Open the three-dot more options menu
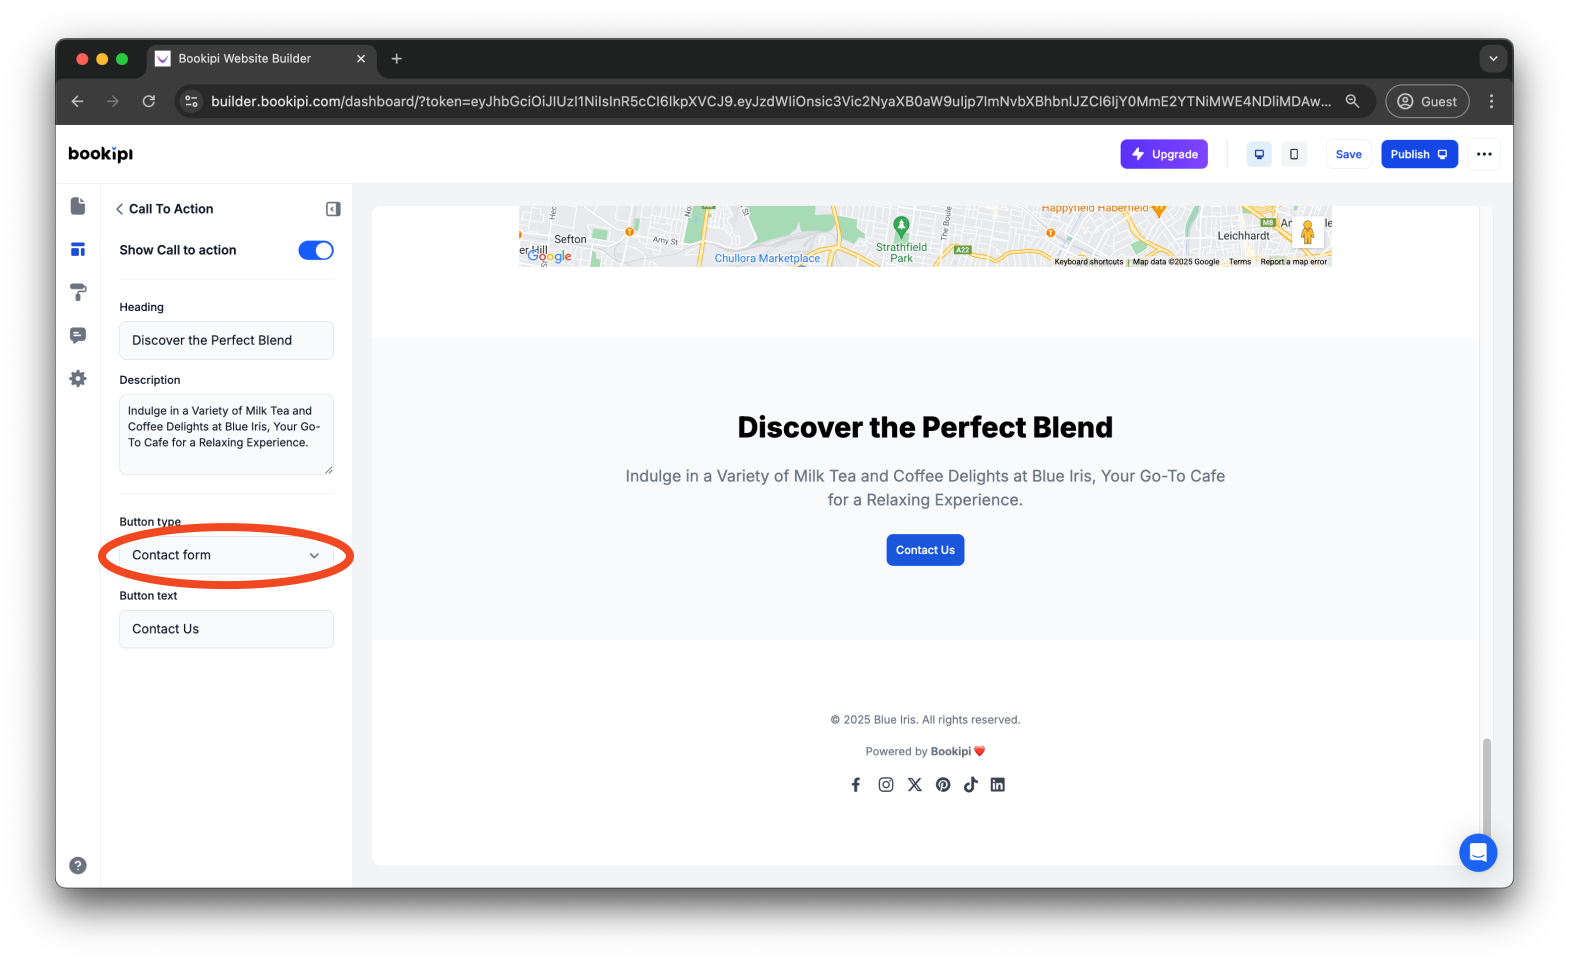The image size is (1569, 961). [1484, 154]
